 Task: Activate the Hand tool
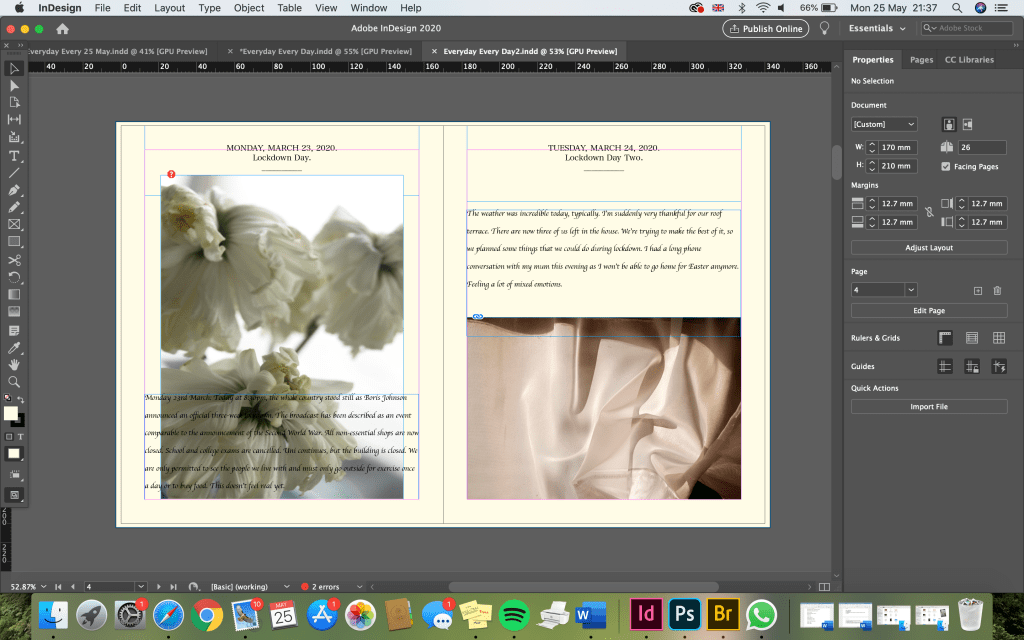[14, 364]
